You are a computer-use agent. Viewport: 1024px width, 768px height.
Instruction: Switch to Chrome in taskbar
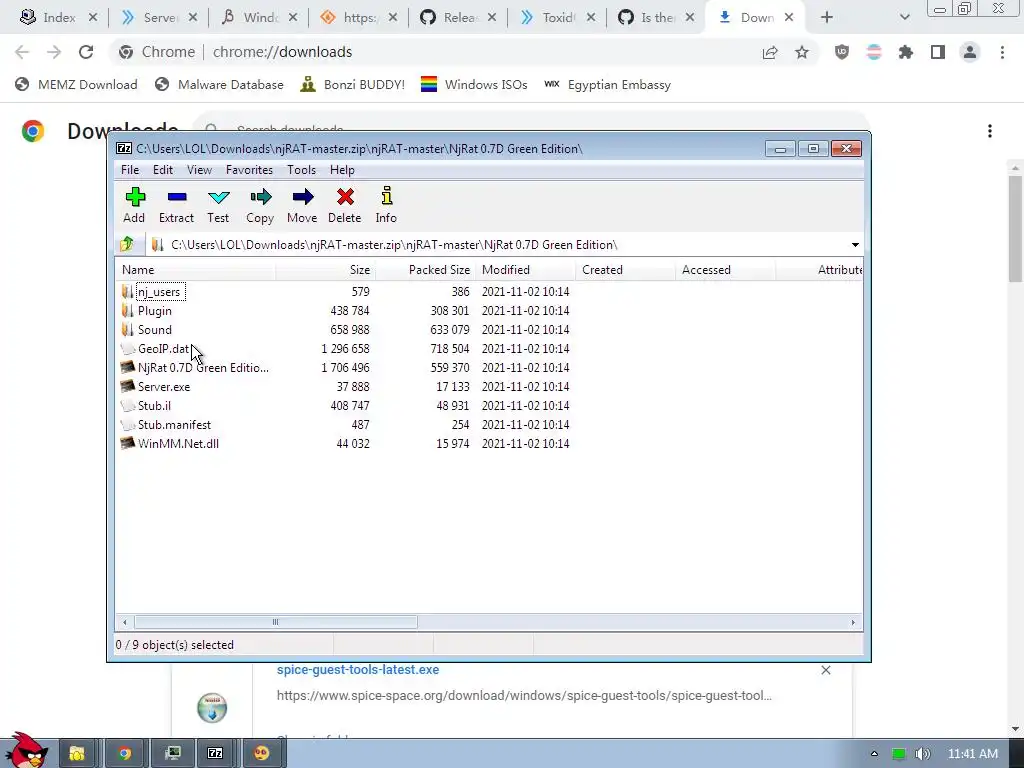pos(124,753)
